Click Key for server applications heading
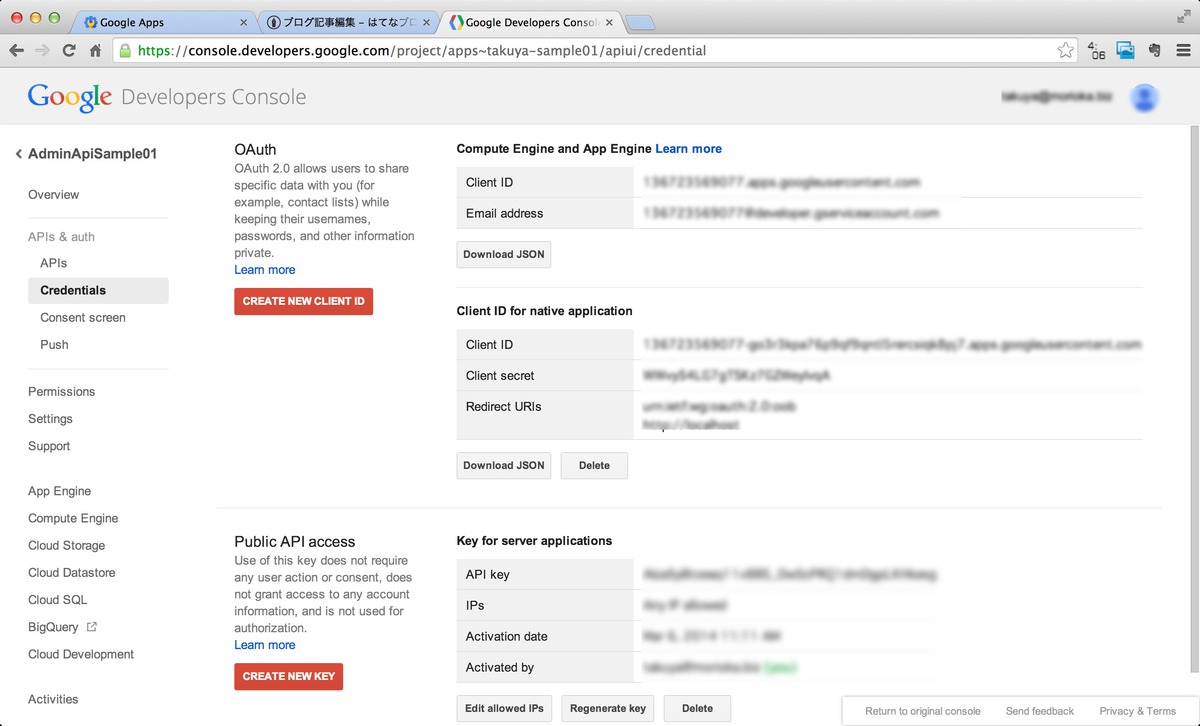 534,541
